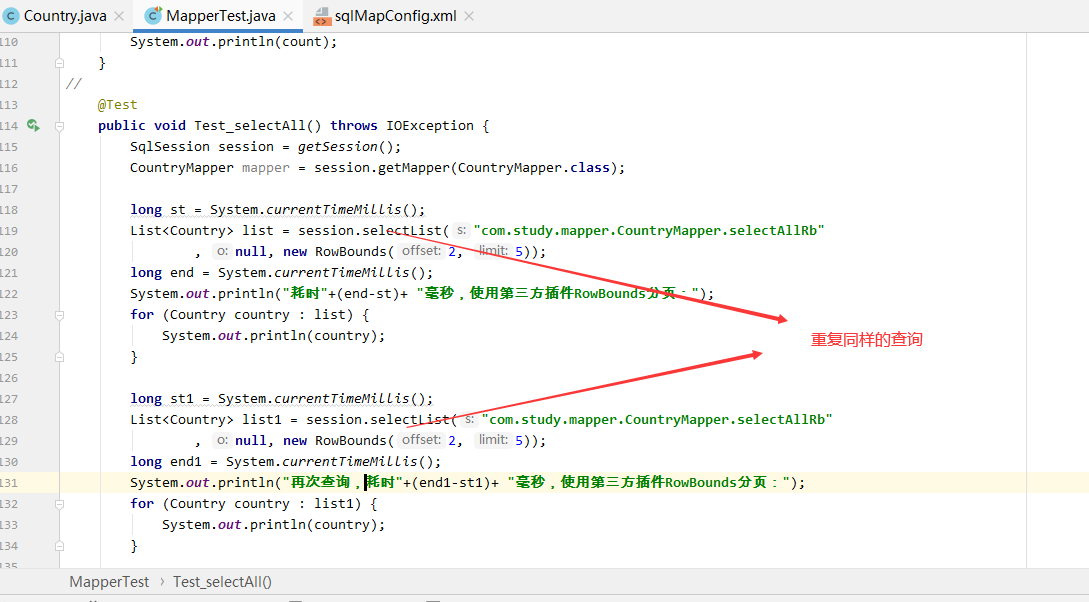Click the IOException in throws clause

[430, 126]
